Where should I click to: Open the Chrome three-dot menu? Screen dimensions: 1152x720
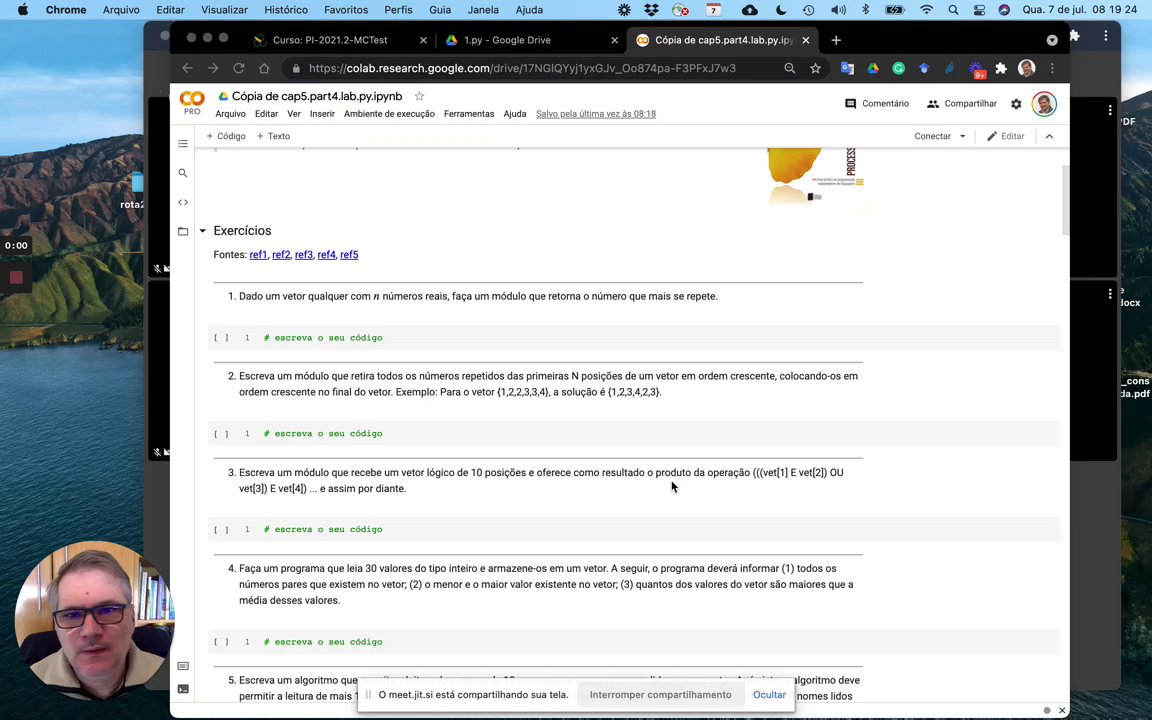point(1052,68)
